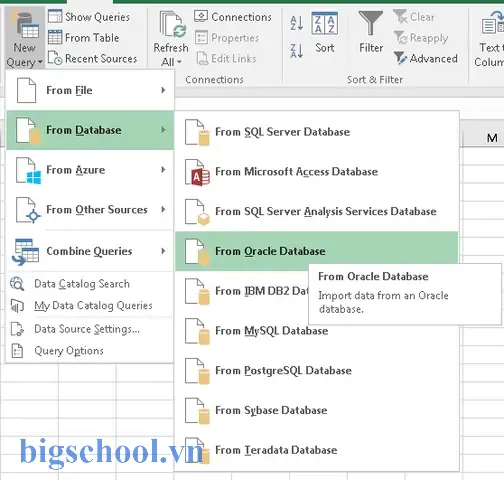Click the Show Queries icon
Viewport: 504px width, 480px height.
click(x=55, y=16)
